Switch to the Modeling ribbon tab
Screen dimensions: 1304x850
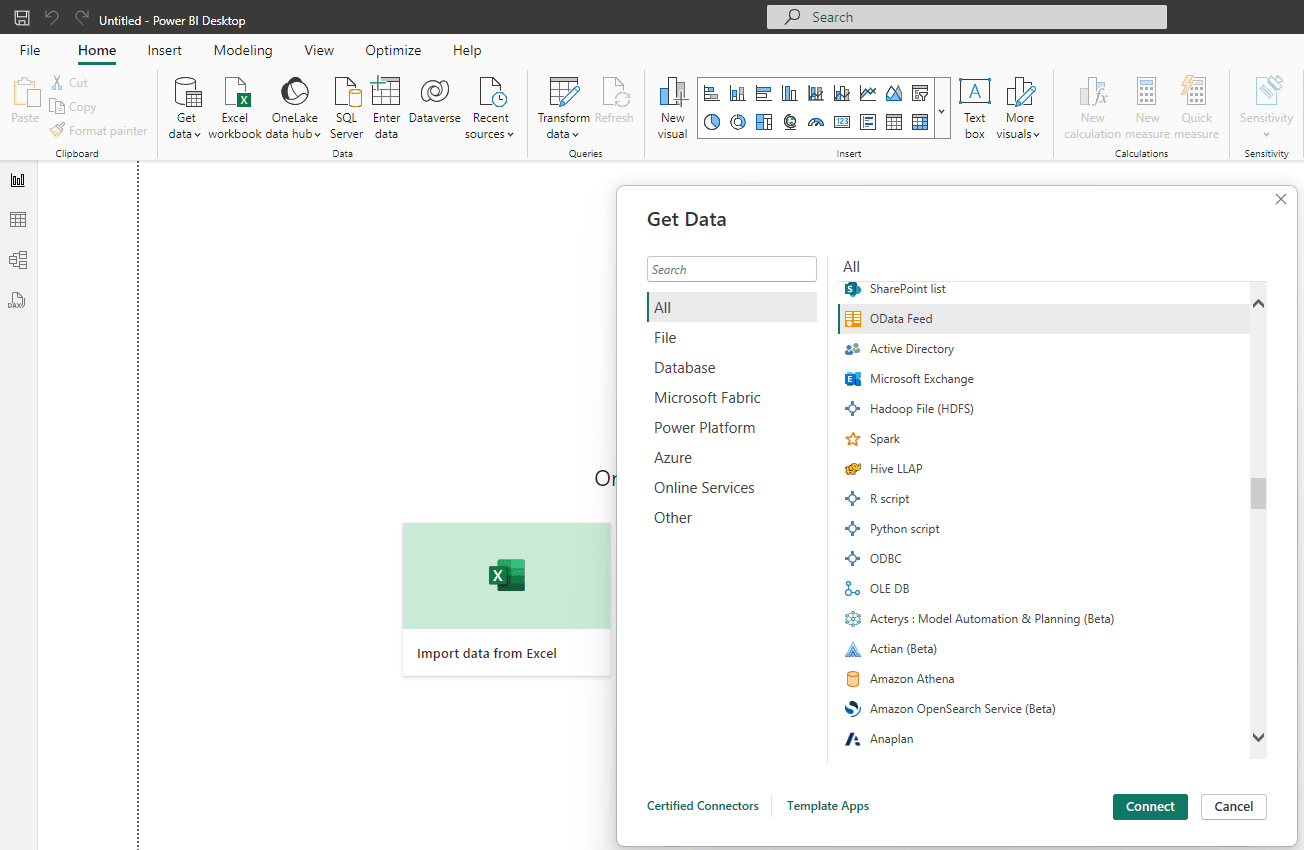coord(243,50)
